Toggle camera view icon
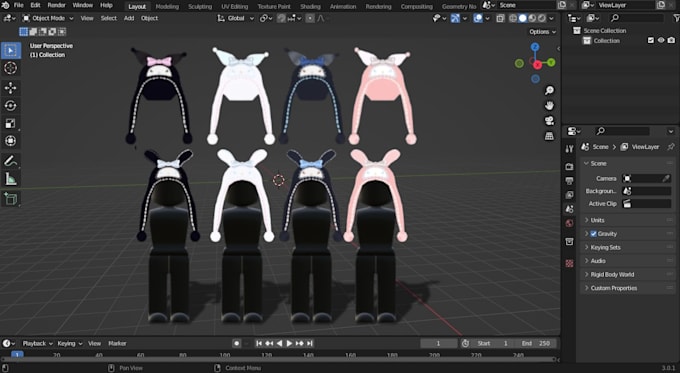 549,121
